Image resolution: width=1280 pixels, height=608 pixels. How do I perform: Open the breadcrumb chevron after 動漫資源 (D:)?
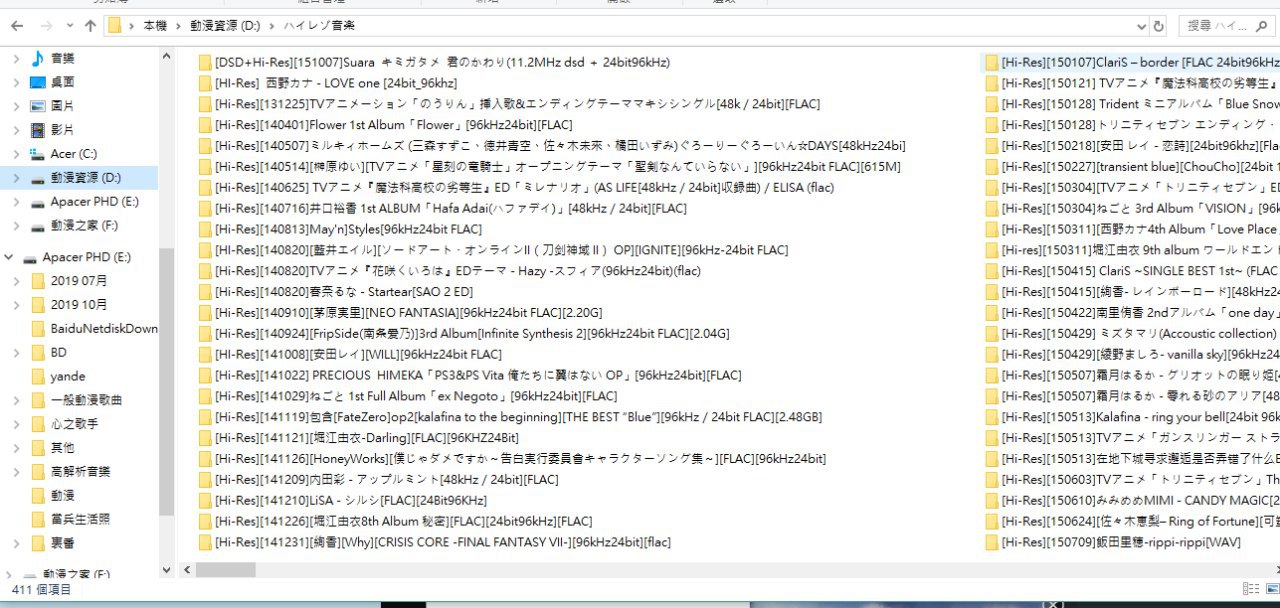pyautogui.click(x=274, y=26)
